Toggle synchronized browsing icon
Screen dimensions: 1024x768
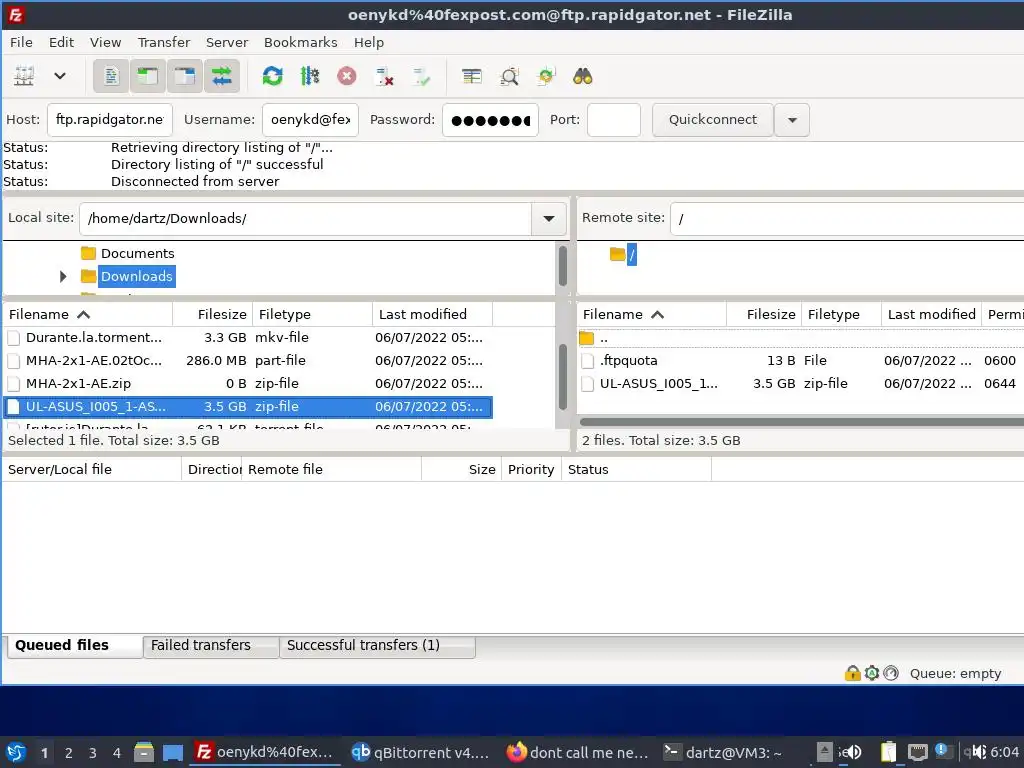click(546, 76)
